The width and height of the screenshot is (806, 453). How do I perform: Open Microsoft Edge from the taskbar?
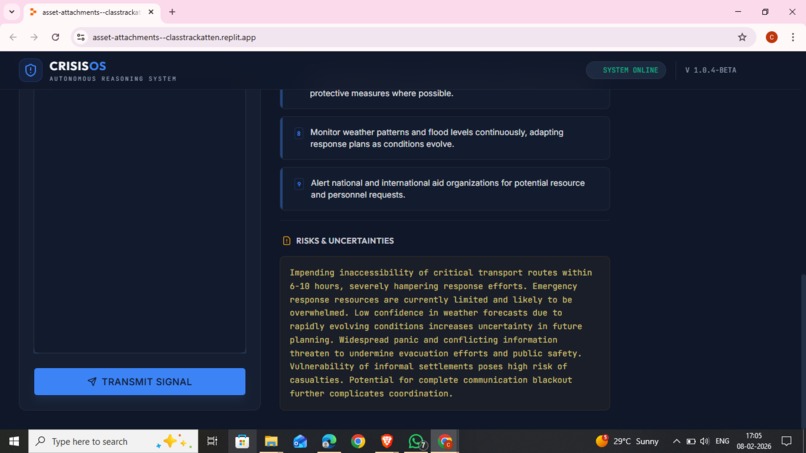tap(329, 441)
